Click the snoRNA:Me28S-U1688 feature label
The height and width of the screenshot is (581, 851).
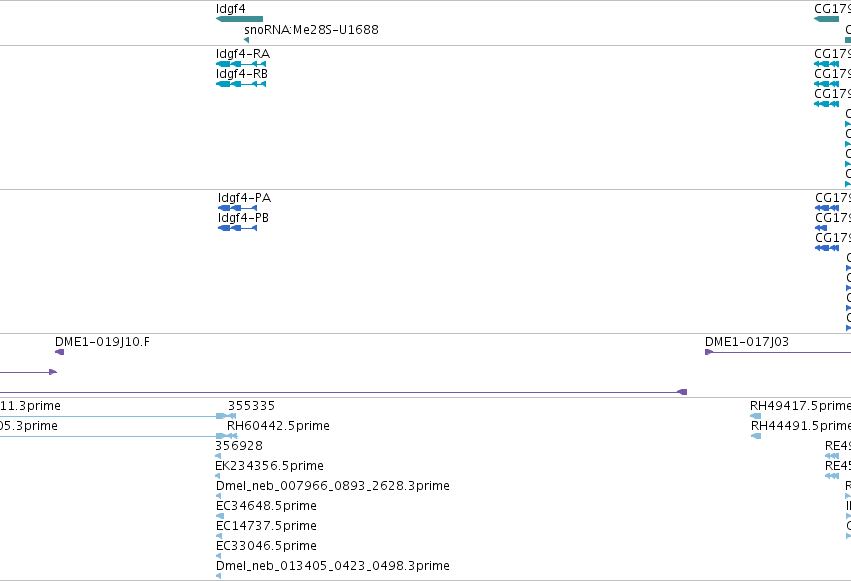click(312, 29)
